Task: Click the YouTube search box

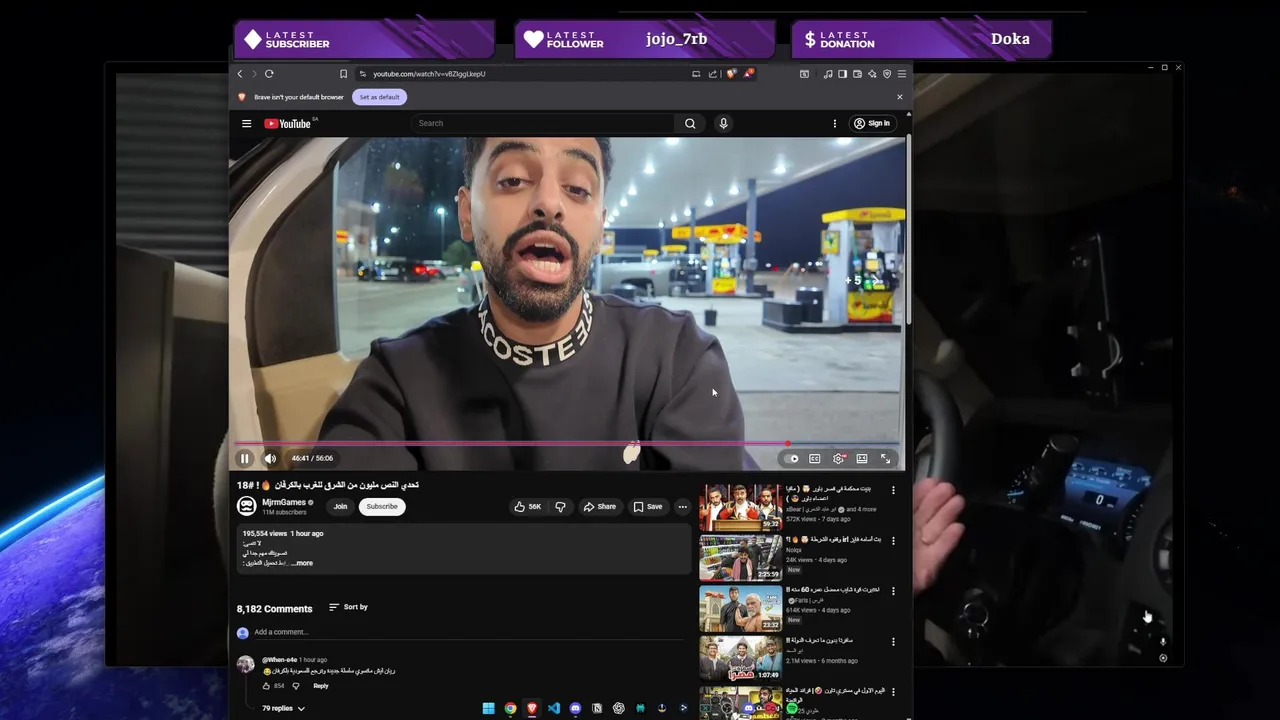Action: pyautogui.click(x=545, y=124)
